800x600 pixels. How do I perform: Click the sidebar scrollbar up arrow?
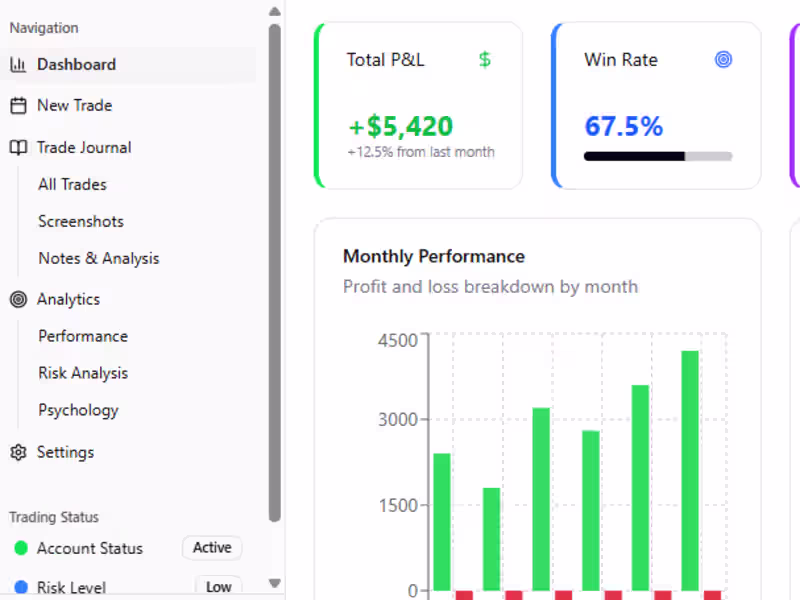click(274, 12)
